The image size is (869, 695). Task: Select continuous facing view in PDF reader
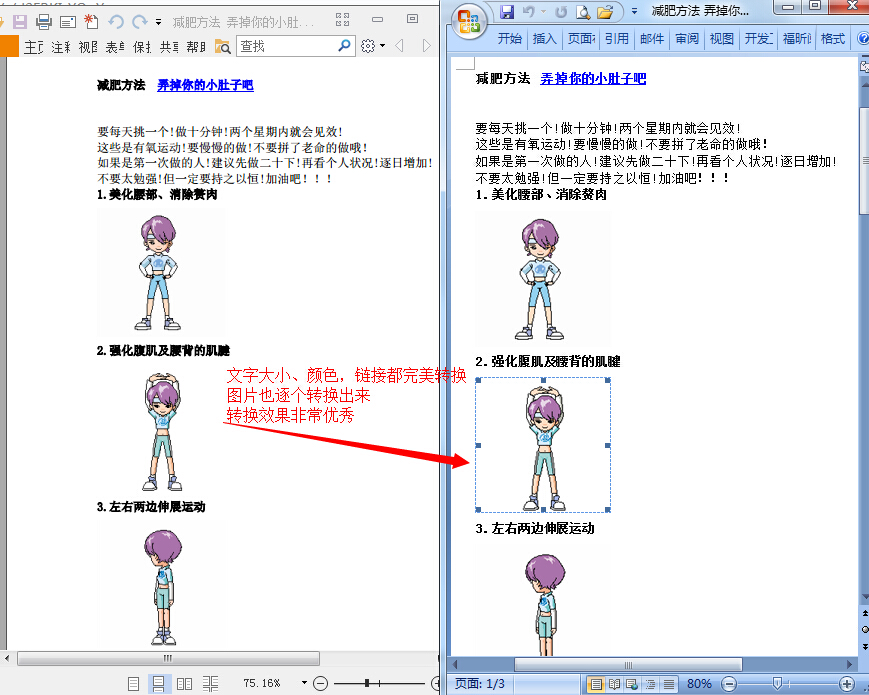pos(210,683)
